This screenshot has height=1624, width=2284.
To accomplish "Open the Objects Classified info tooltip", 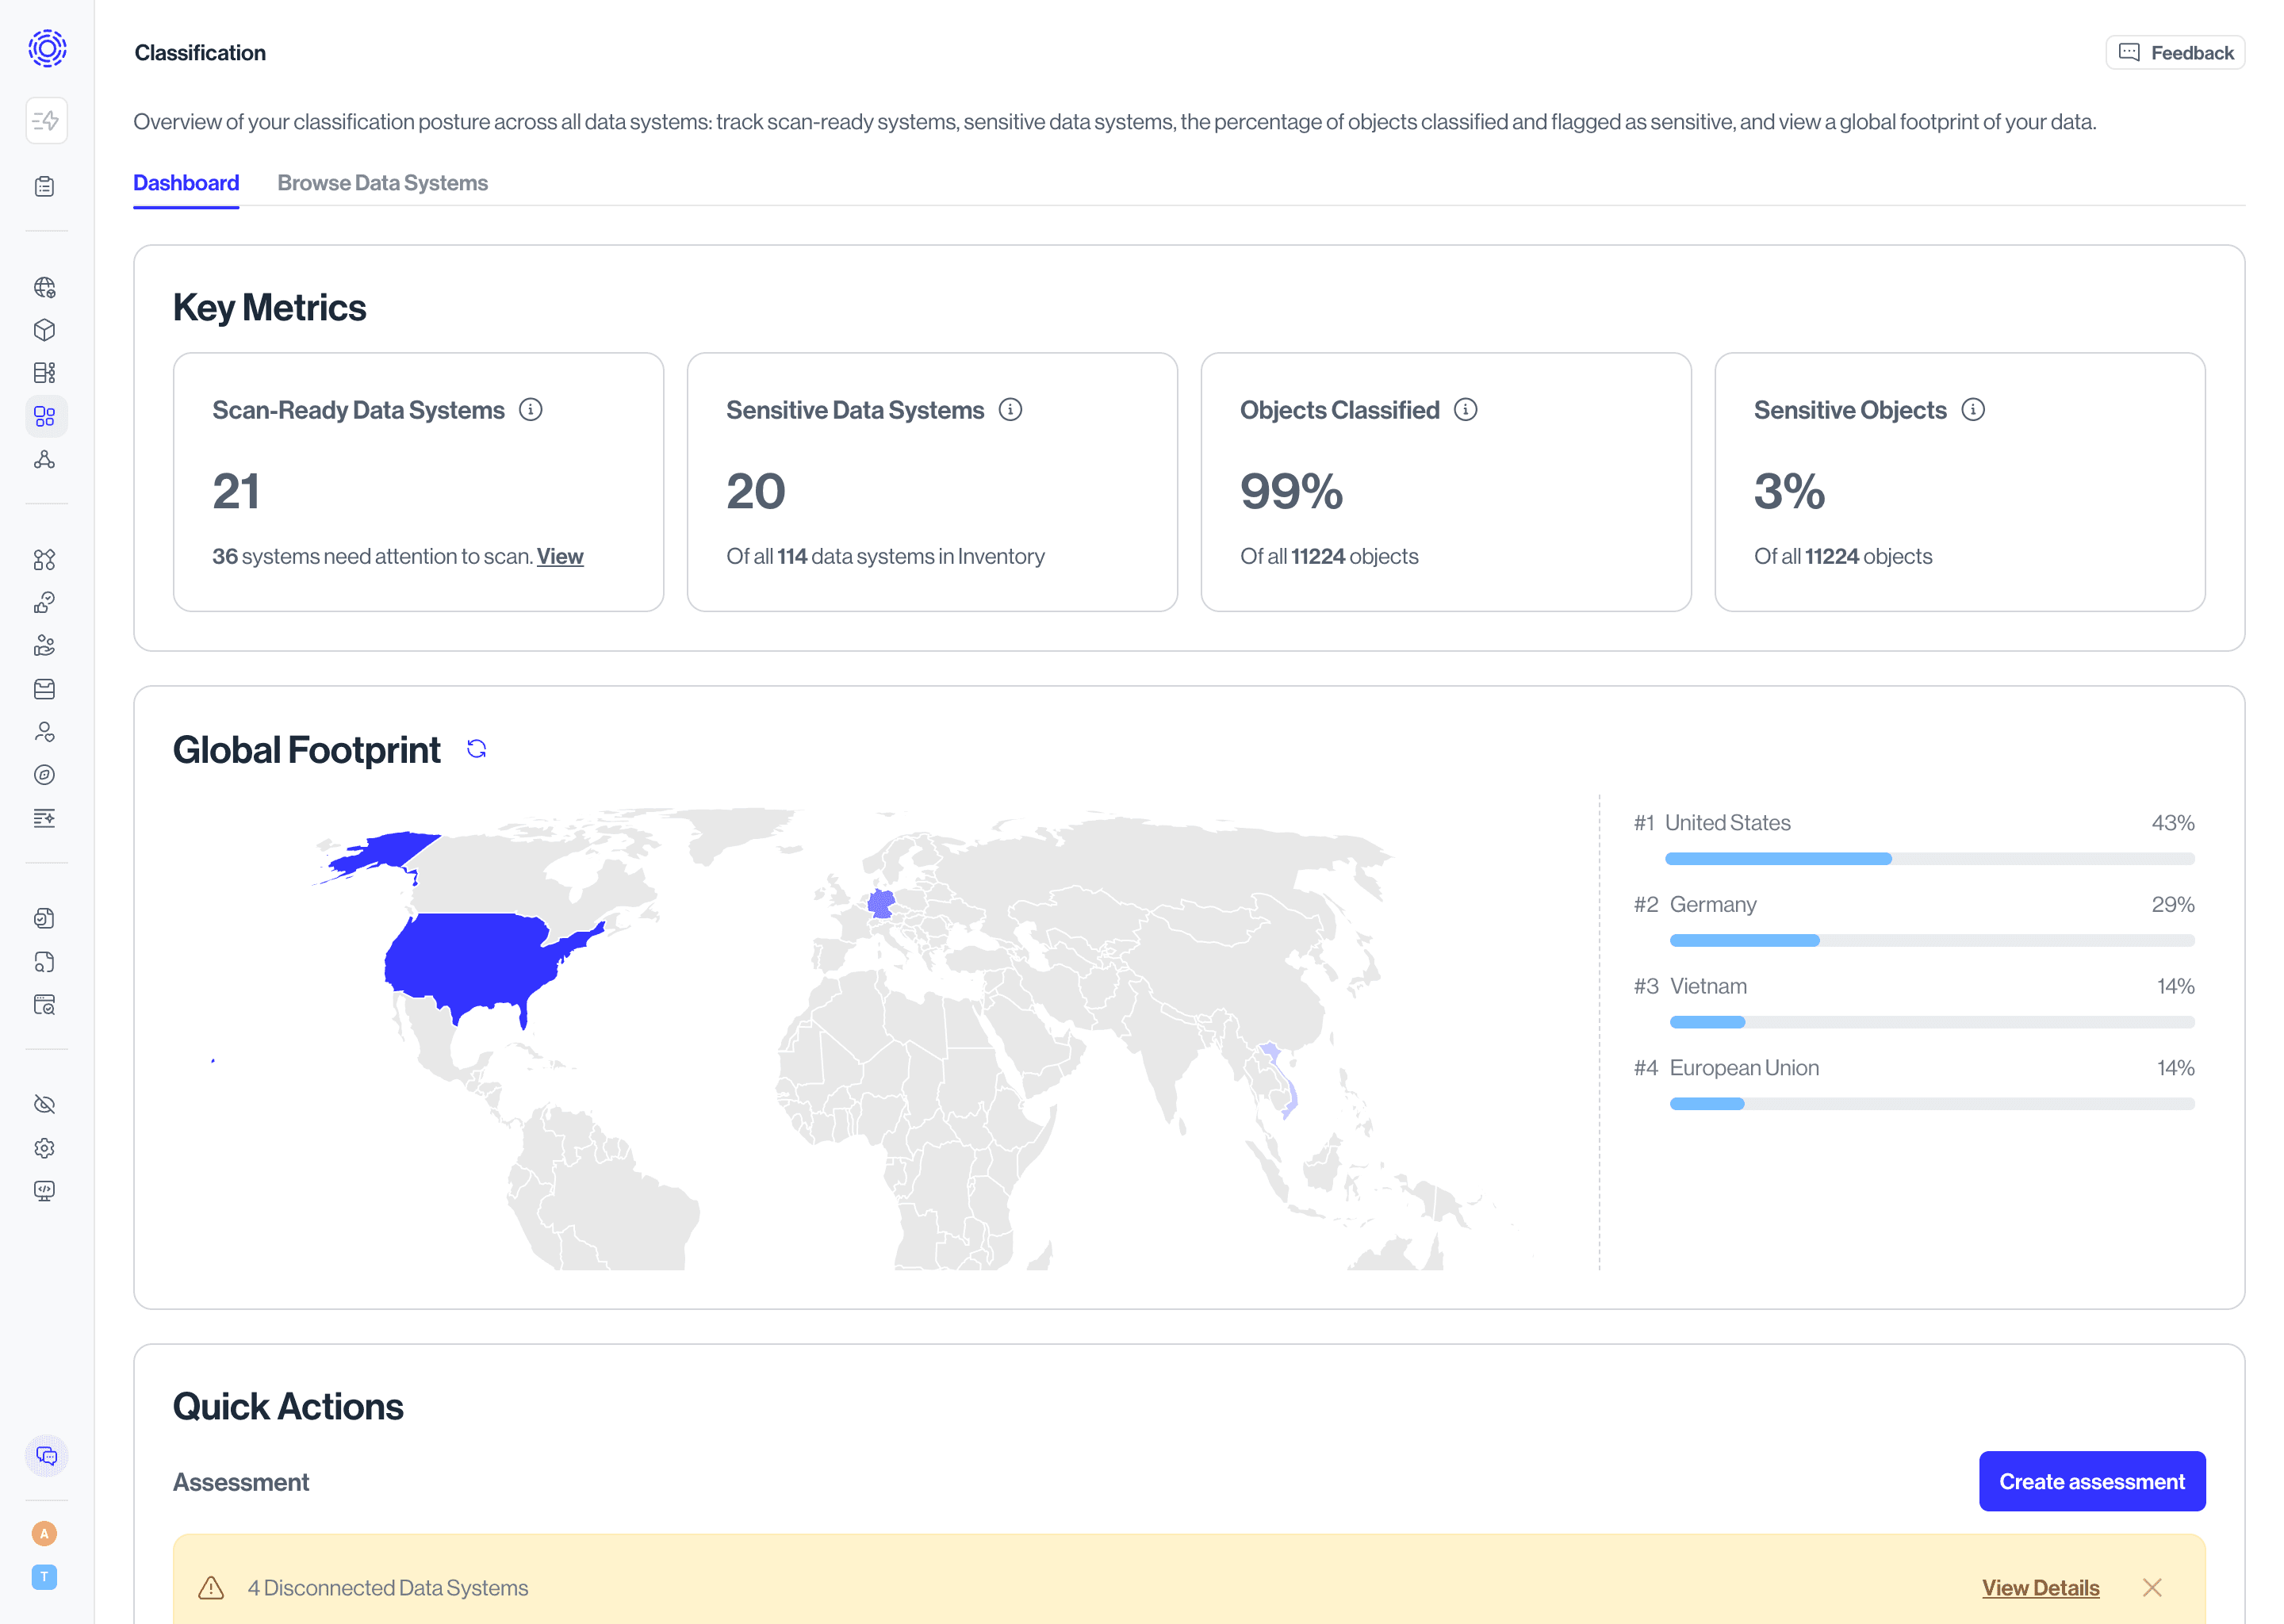I will pyautogui.click(x=1465, y=409).
